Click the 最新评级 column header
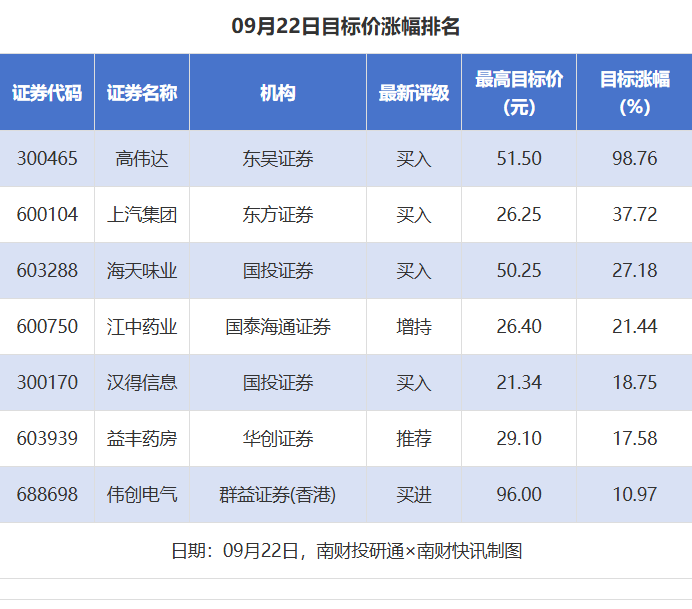The image size is (692, 609). [x=413, y=93]
